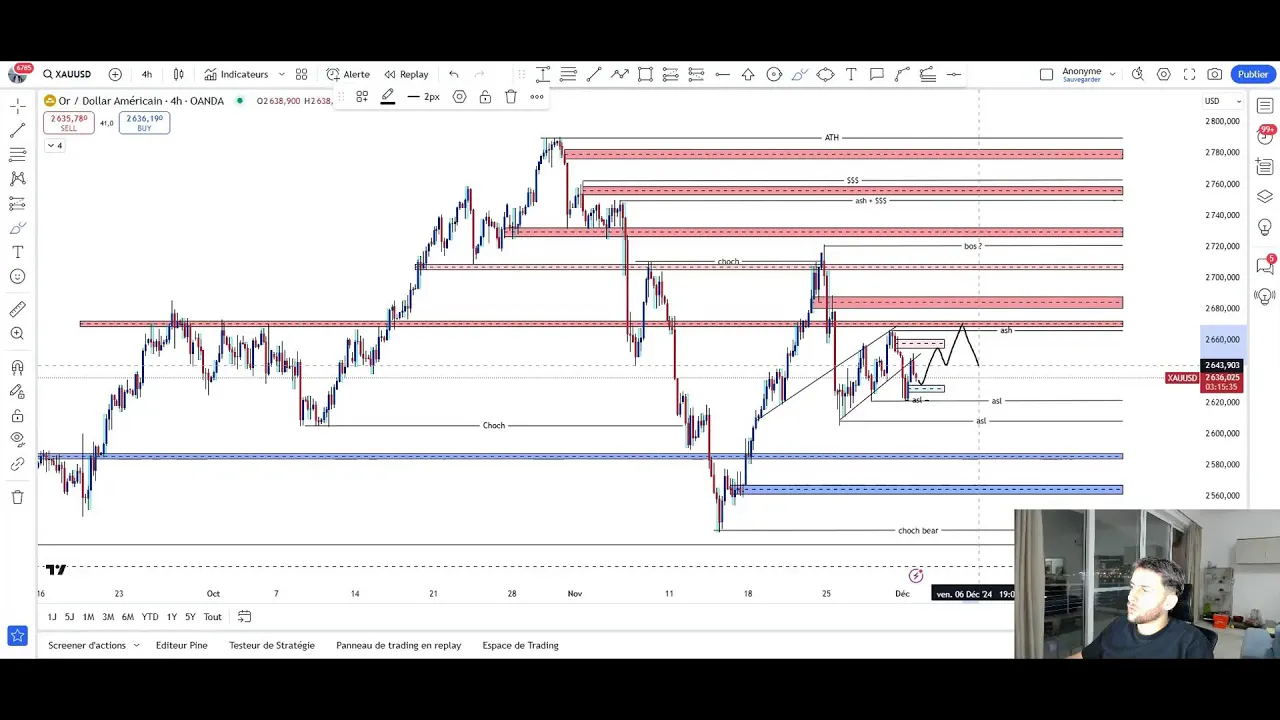Add symbol with the plus compare icon
Image resolution: width=1280 pixels, height=720 pixels.
tap(115, 74)
